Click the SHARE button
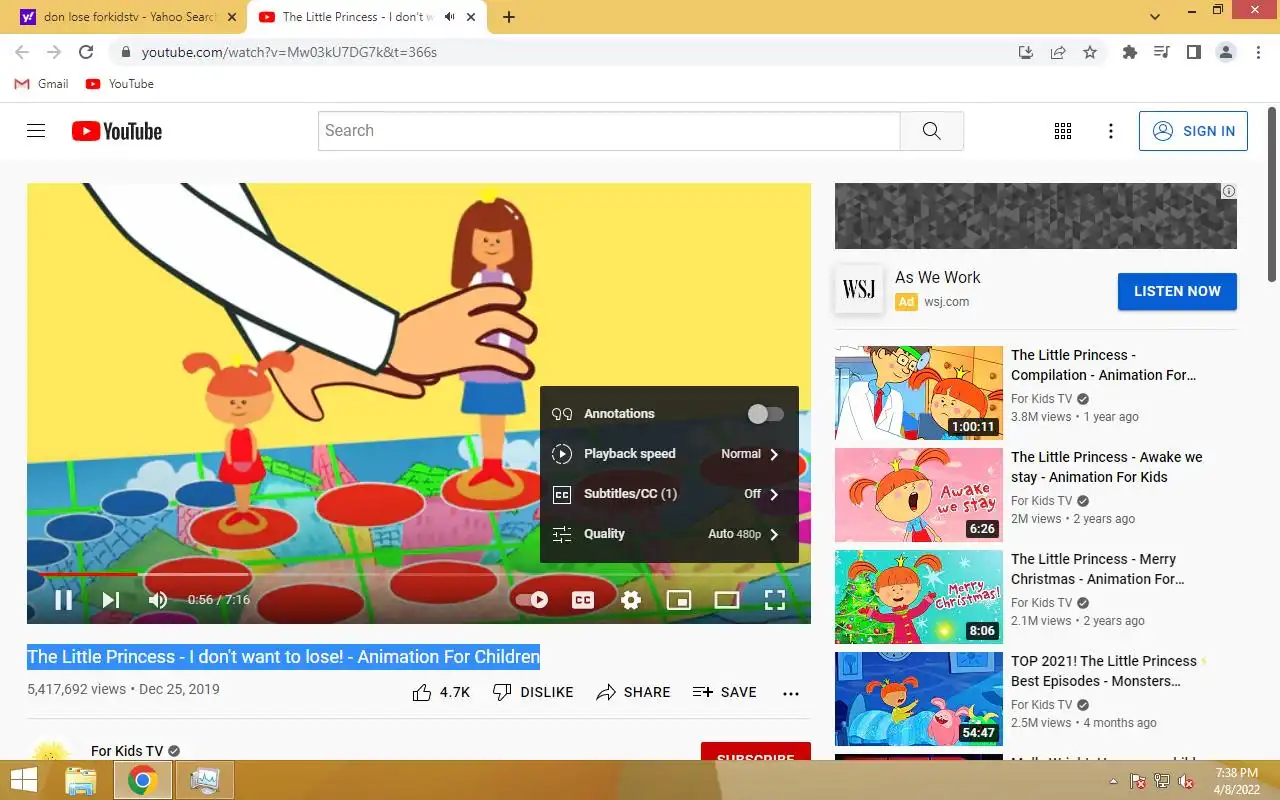Screen dimensions: 1280x800 (x=633, y=692)
